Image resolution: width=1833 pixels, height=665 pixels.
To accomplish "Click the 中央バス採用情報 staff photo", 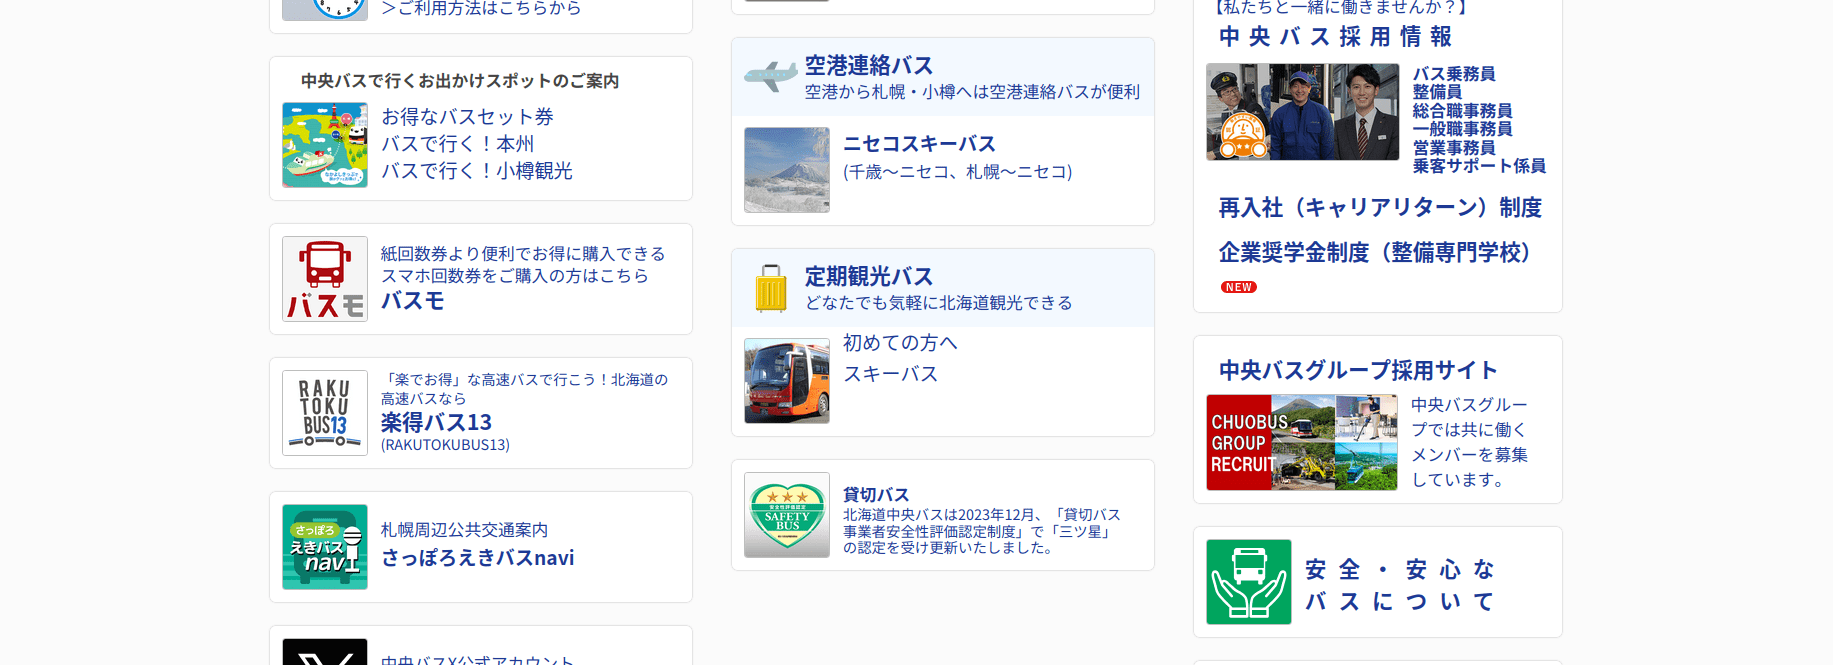I will [1302, 112].
